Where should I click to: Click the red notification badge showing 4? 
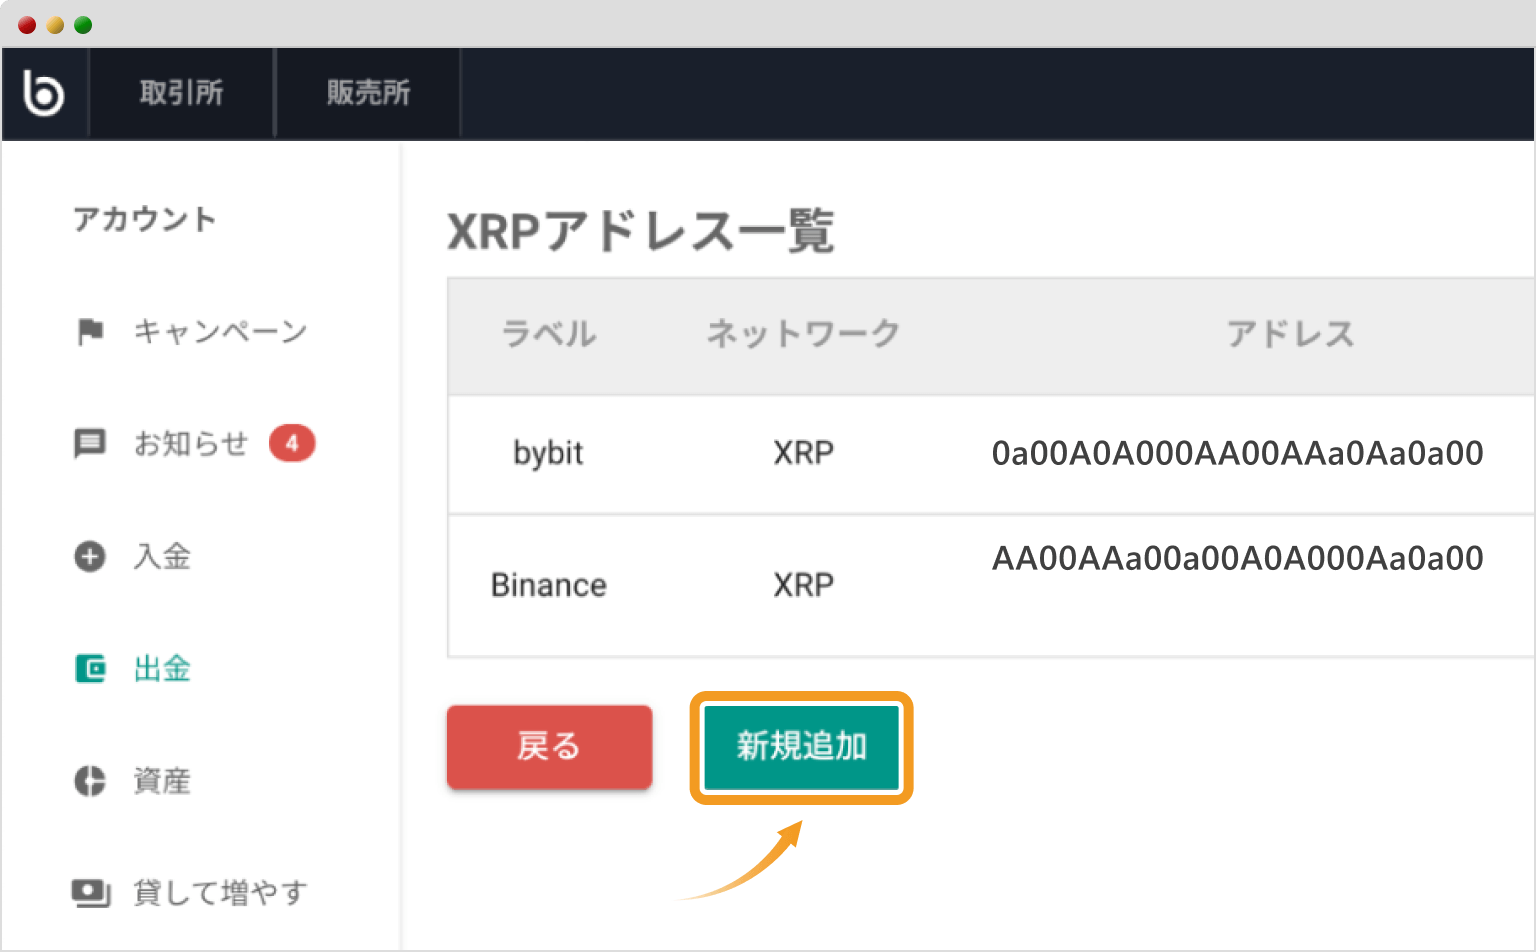point(292,443)
